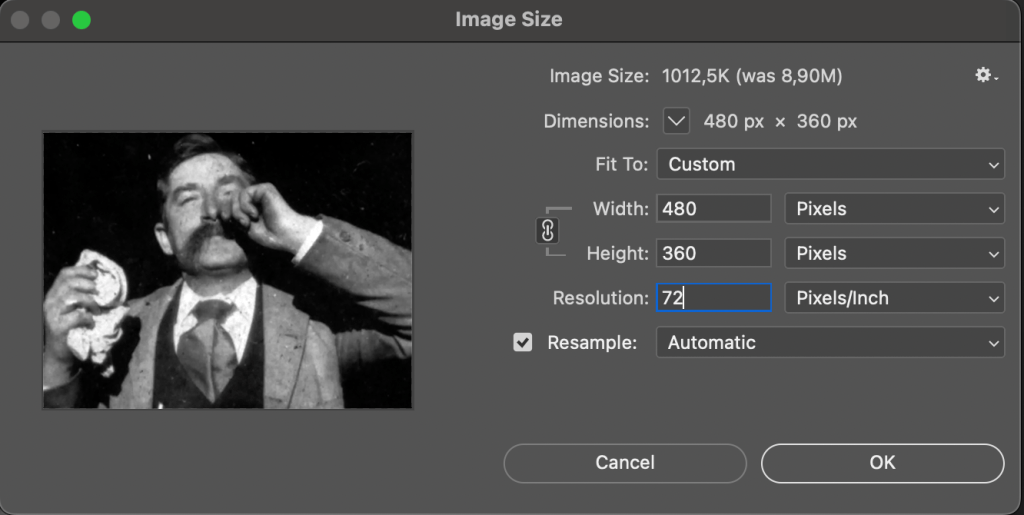This screenshot has width=1024, height=515.
Task: Open the Pixels/Inch resolution units dropdown
Action: click(x=894, y=298)
